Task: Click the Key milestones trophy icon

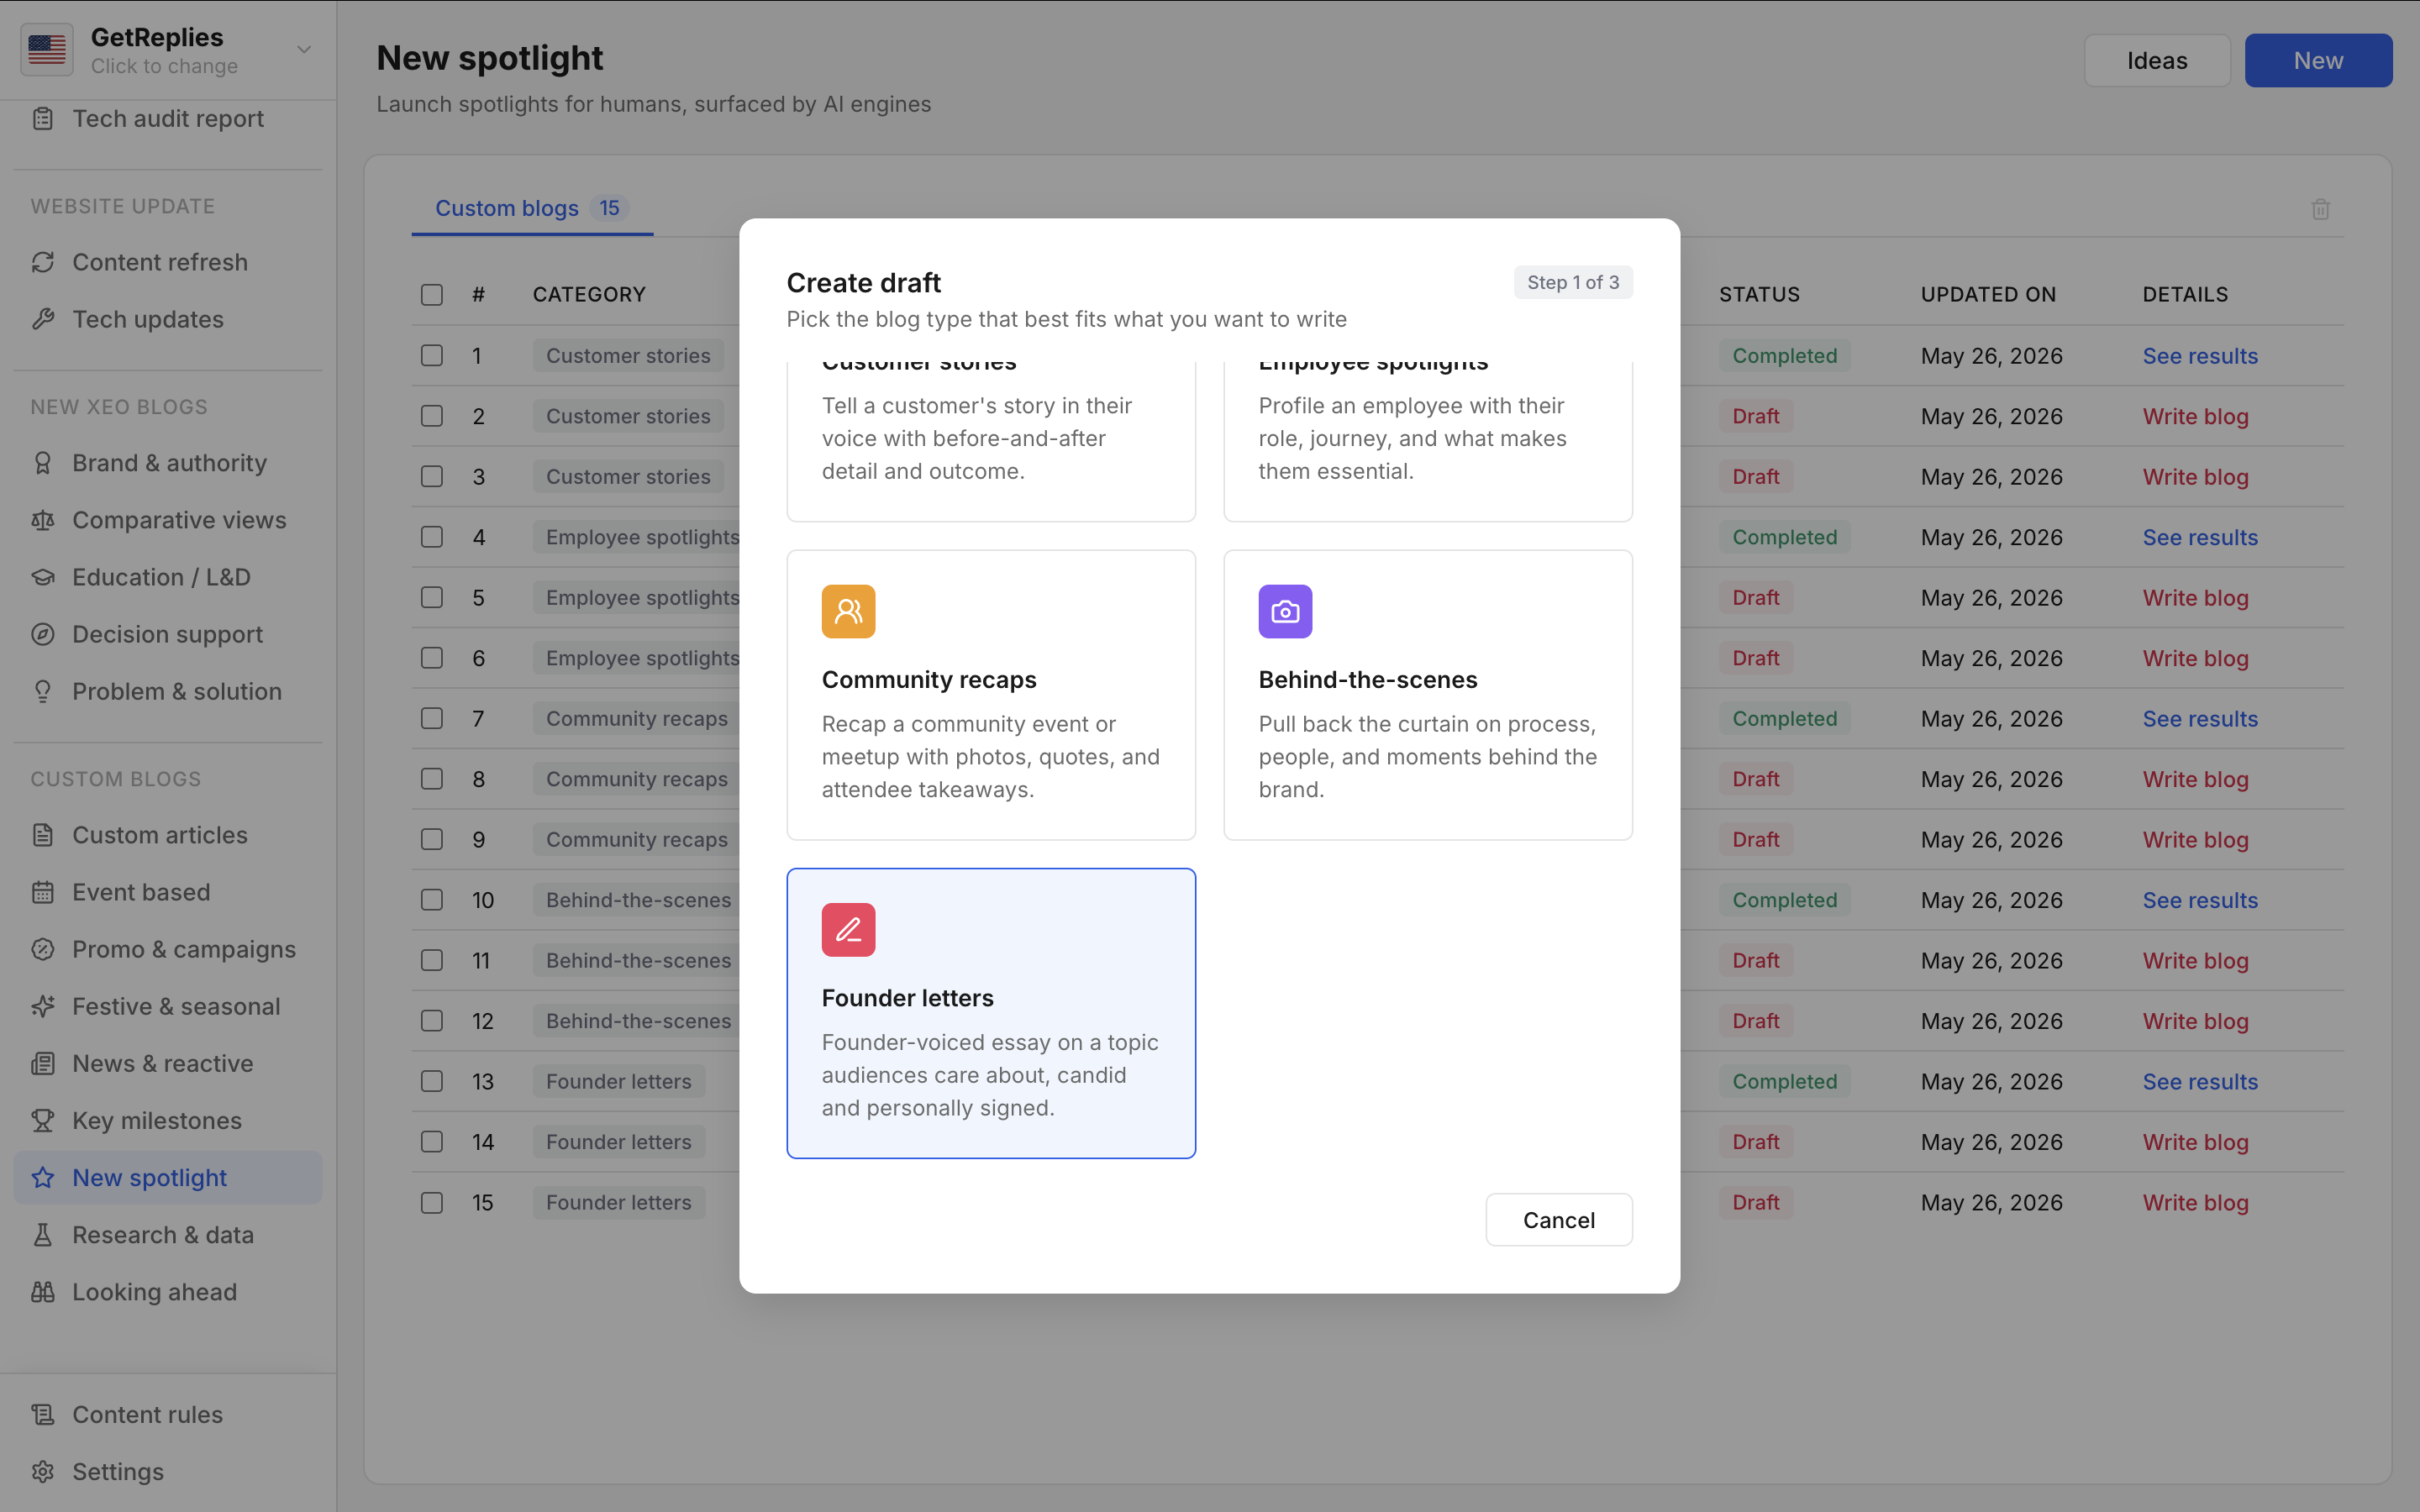Action: (x=43, y=1120)
